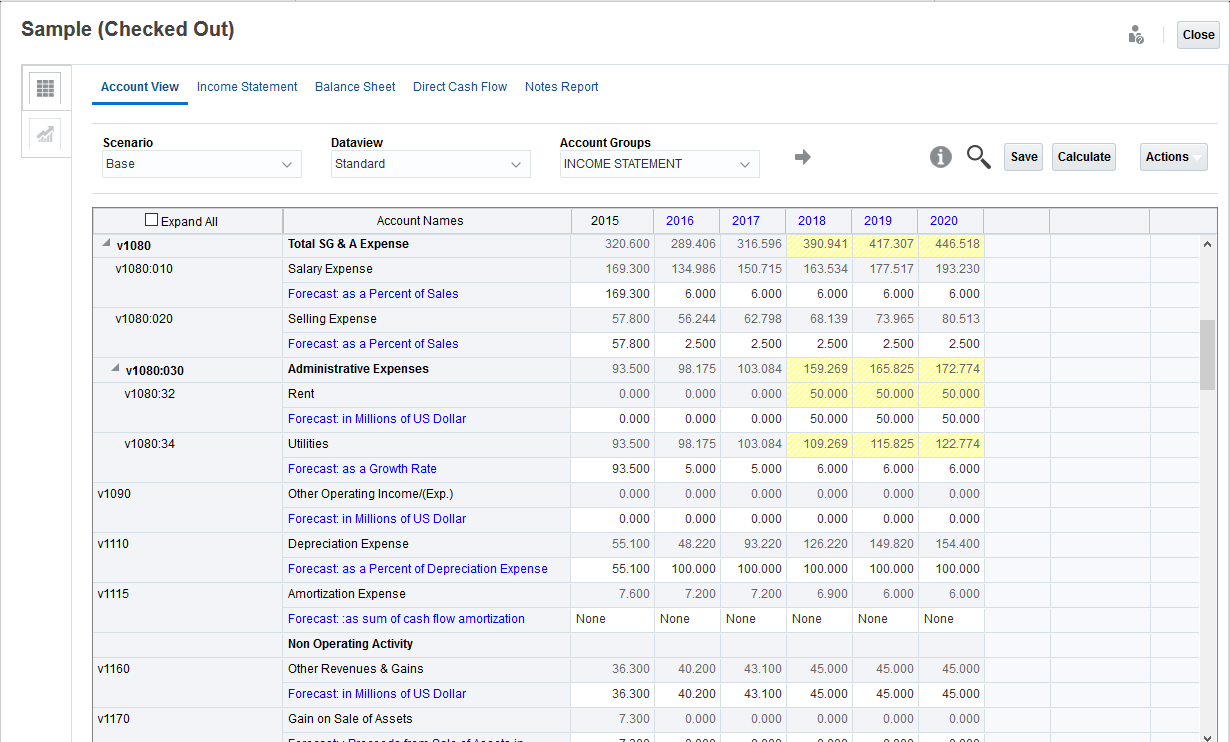
Task: Click the arrow icon next to Account Groups
Action: (x=803, y=157)
